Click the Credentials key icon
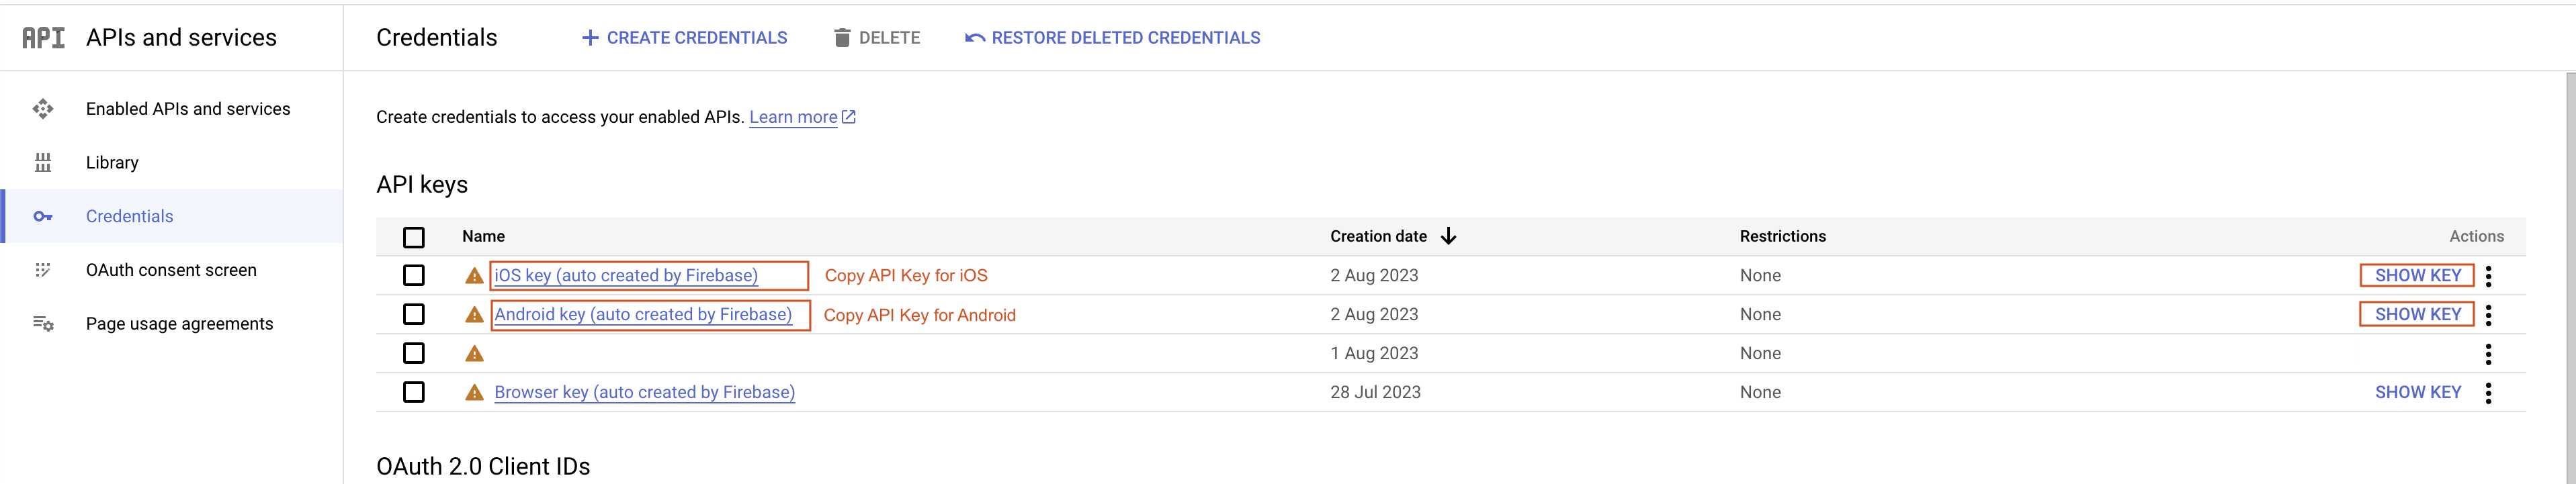The image size is (2576, 484). [x=43, y=216]
